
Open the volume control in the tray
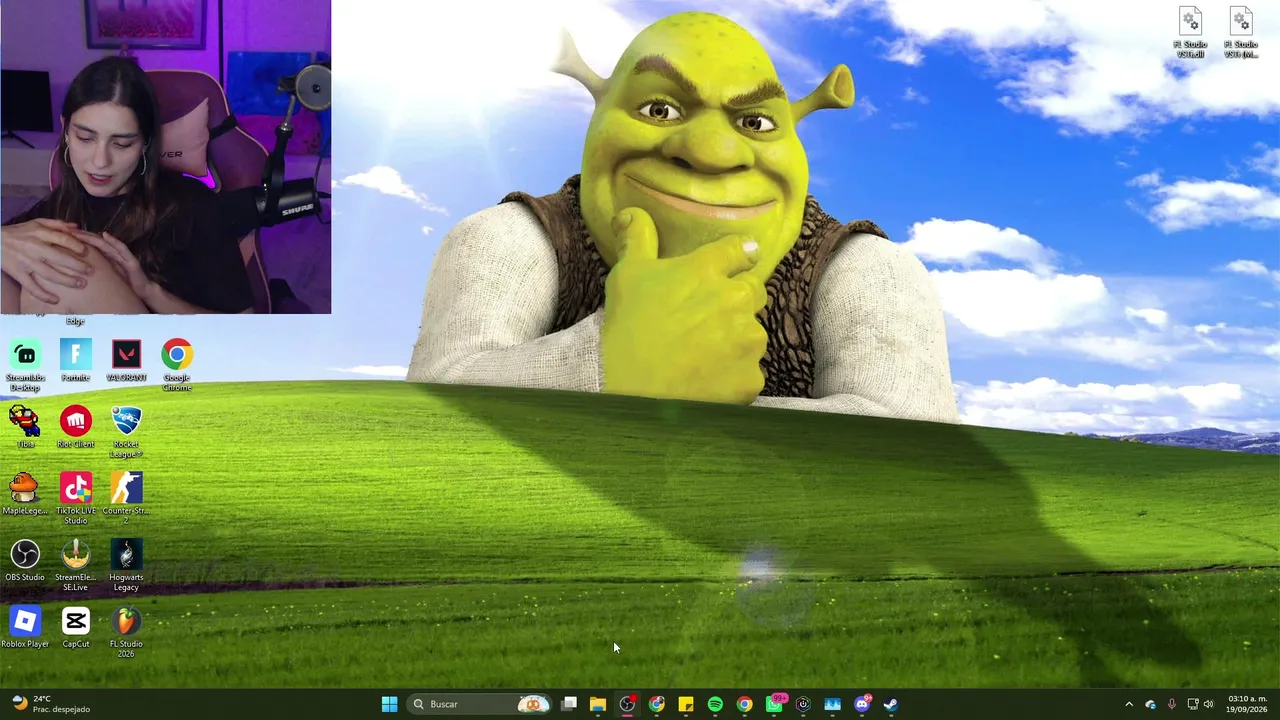coord(1209,704)
